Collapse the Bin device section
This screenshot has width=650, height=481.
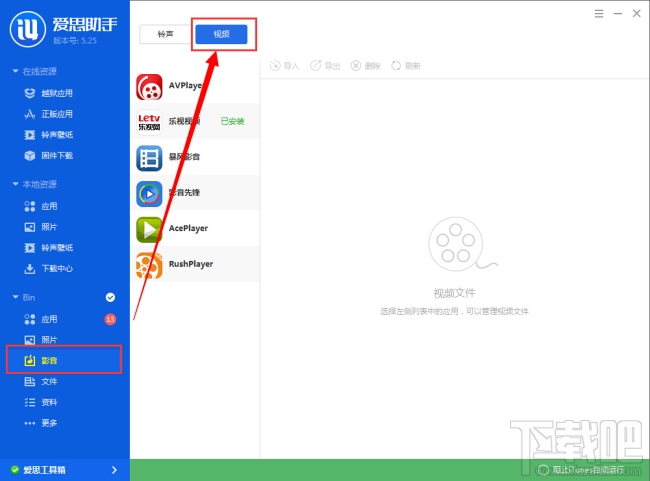tap(15, 297)
